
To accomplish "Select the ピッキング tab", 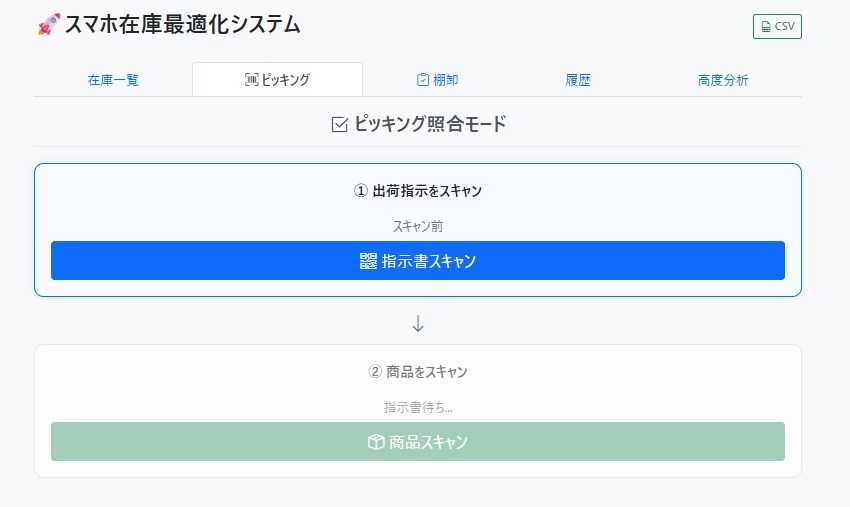I will (x=277, y=80).
